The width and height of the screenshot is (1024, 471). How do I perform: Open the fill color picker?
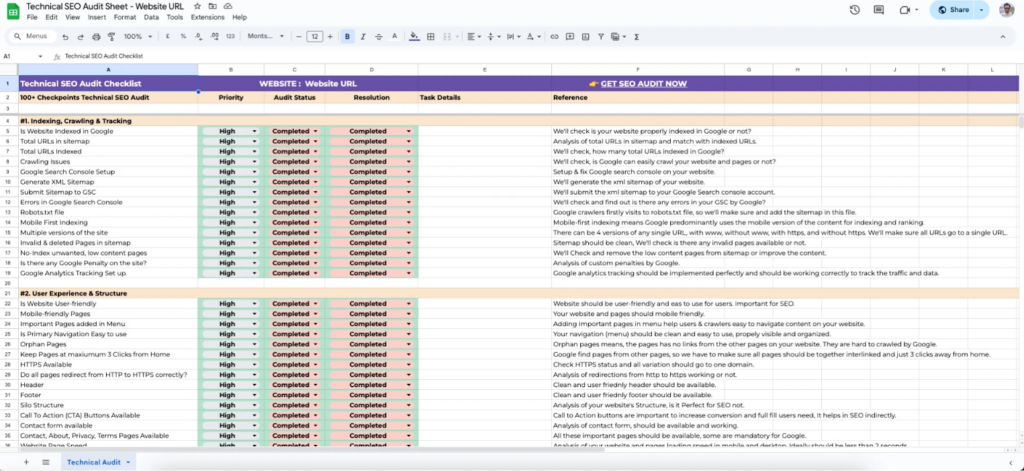(414, 36)
